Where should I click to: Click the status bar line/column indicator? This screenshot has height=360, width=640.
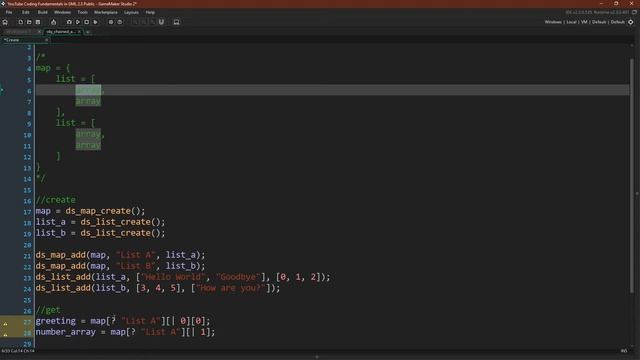click(18, 351)
